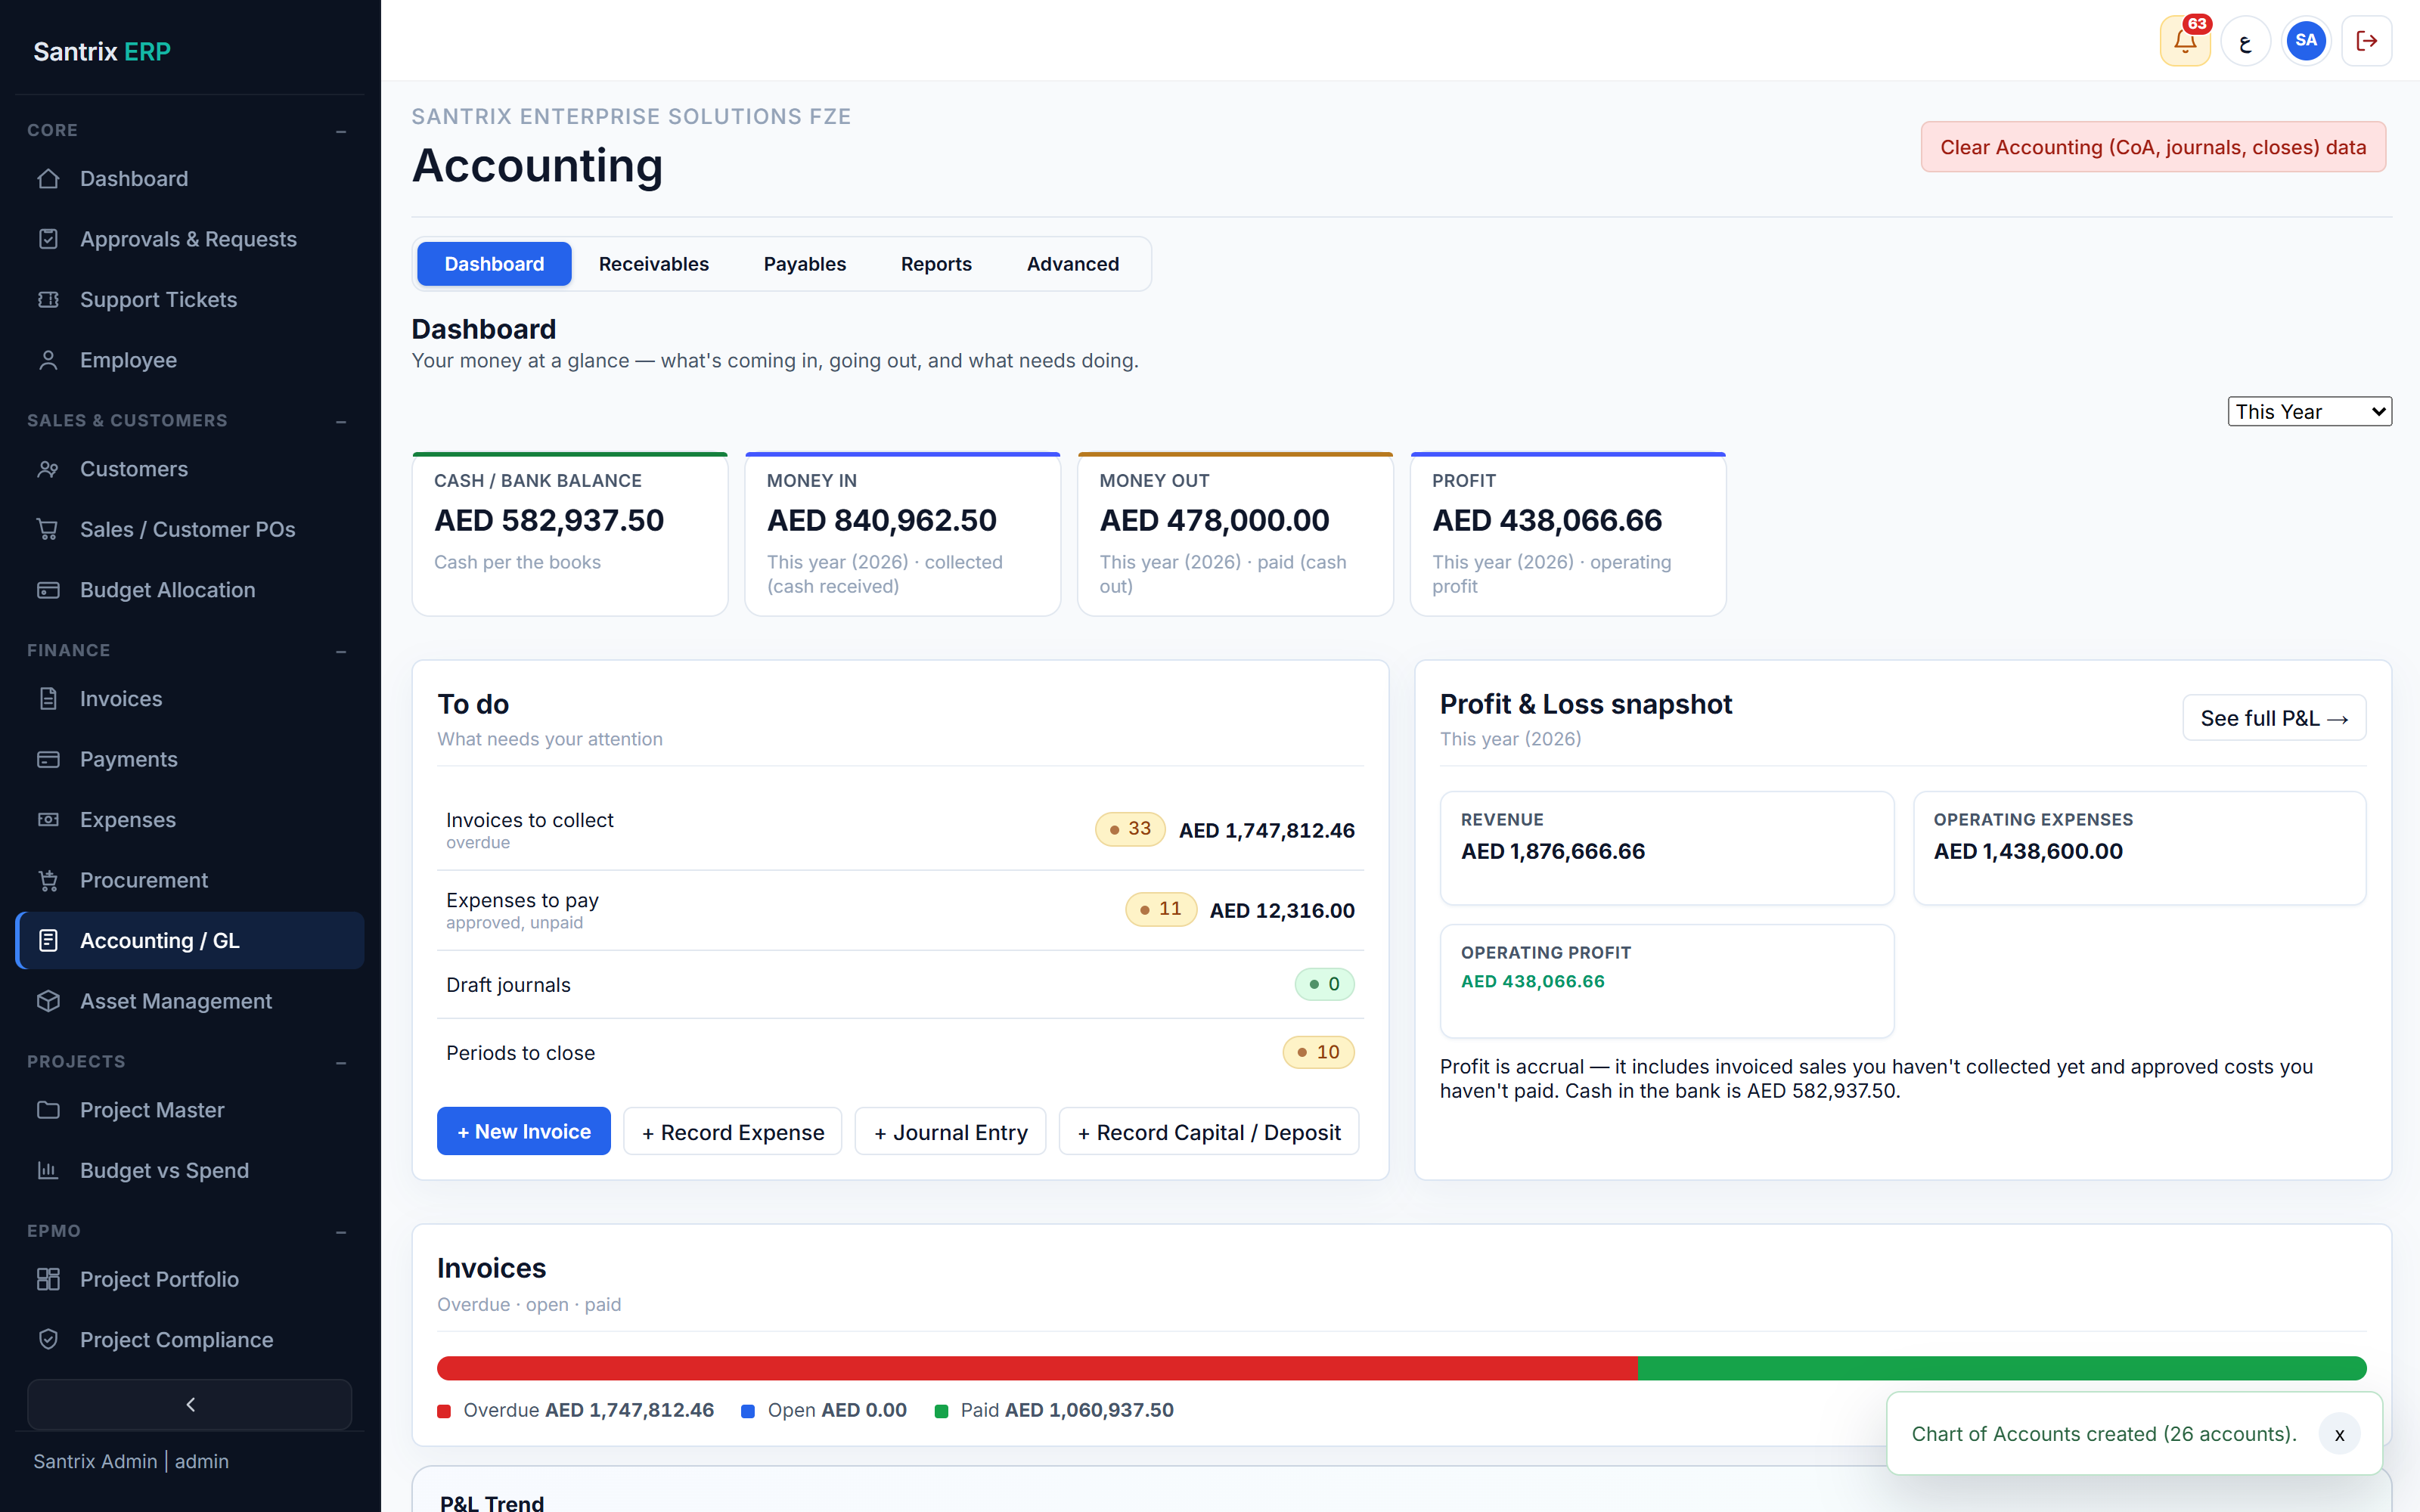The height and width of the screenshot is (1512, 2420).
Task: Collapse the CORE sidebar section
Action: tap(341, 131)
